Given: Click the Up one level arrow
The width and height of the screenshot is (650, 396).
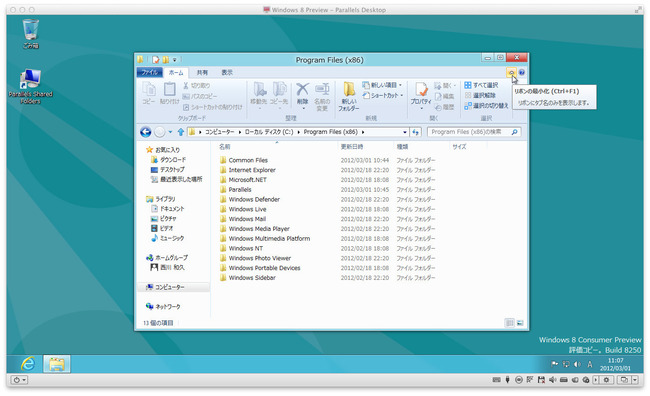Looking at the screenshot, I should [181, 132].
